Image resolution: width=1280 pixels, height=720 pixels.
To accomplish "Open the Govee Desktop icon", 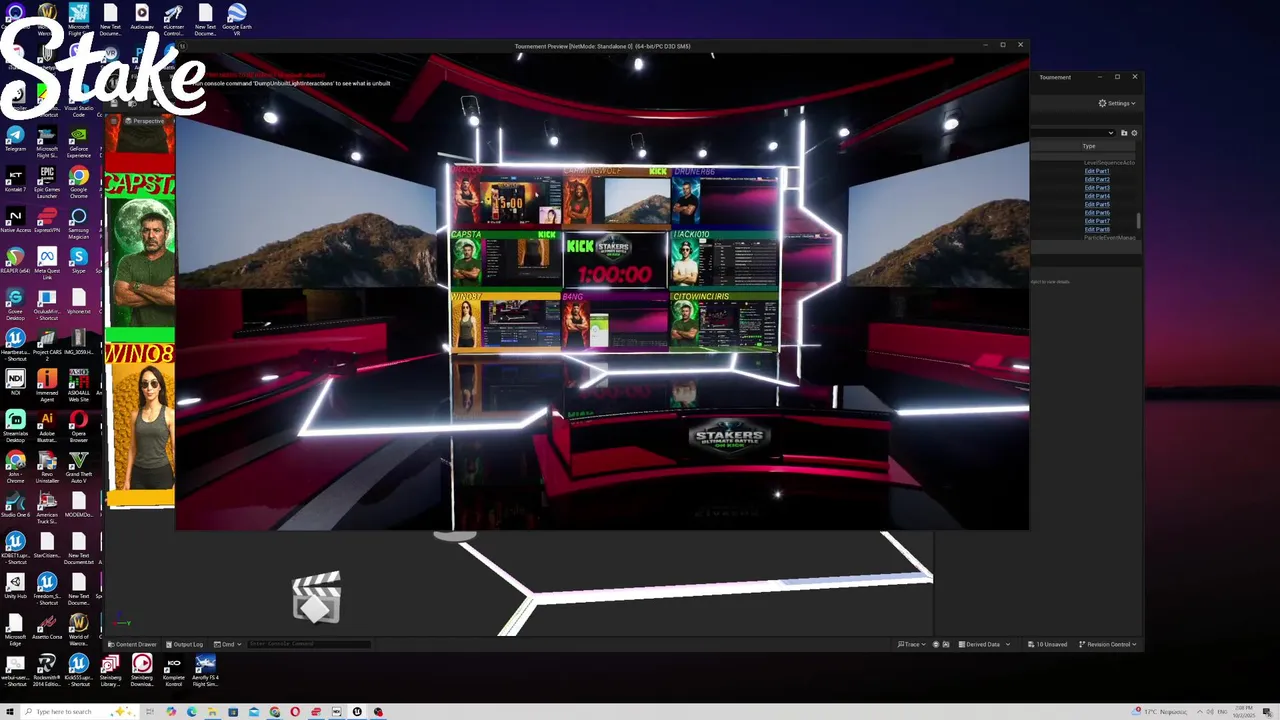I will 15,306.
